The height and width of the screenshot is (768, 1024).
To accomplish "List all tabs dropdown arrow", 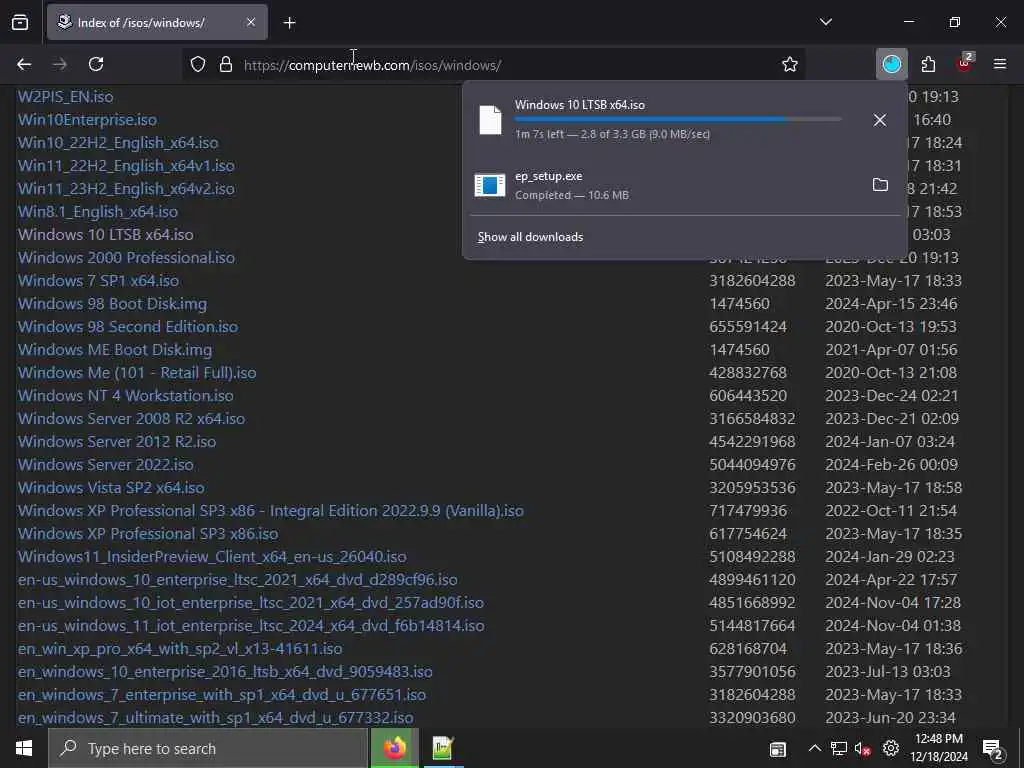I will click(825, 22).
